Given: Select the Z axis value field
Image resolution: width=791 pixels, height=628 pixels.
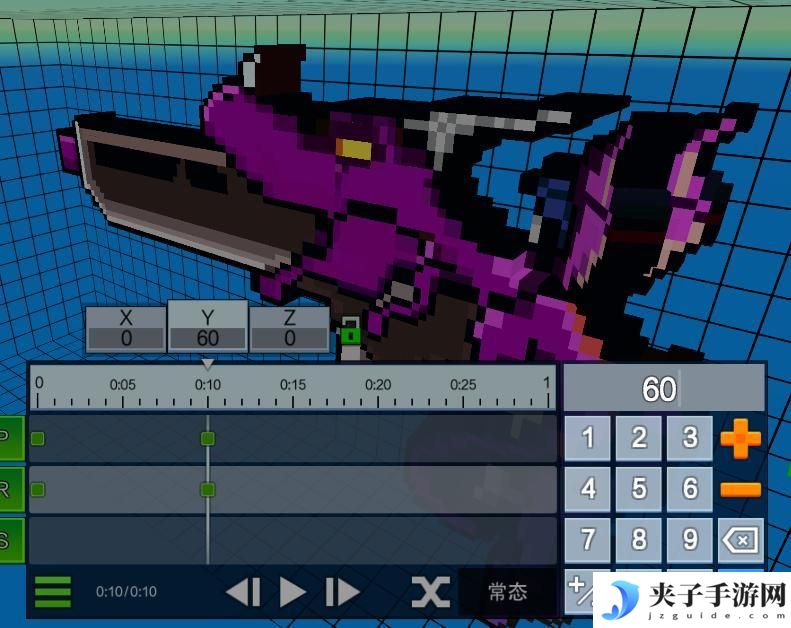Looking at the screenshot, I should [x=289, y=329].
